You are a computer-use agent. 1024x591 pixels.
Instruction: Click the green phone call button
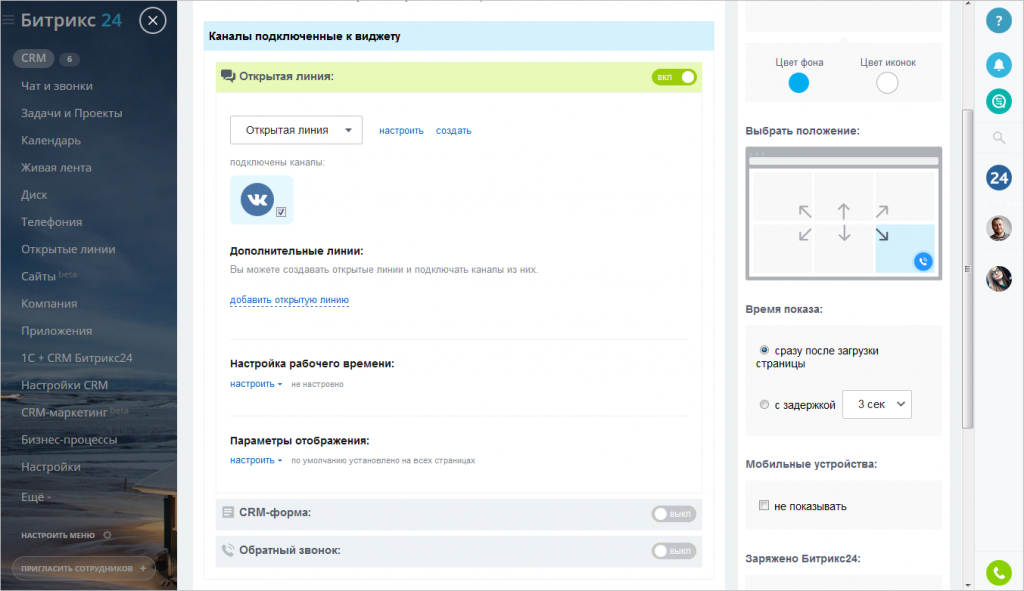[x=999, y=573]
